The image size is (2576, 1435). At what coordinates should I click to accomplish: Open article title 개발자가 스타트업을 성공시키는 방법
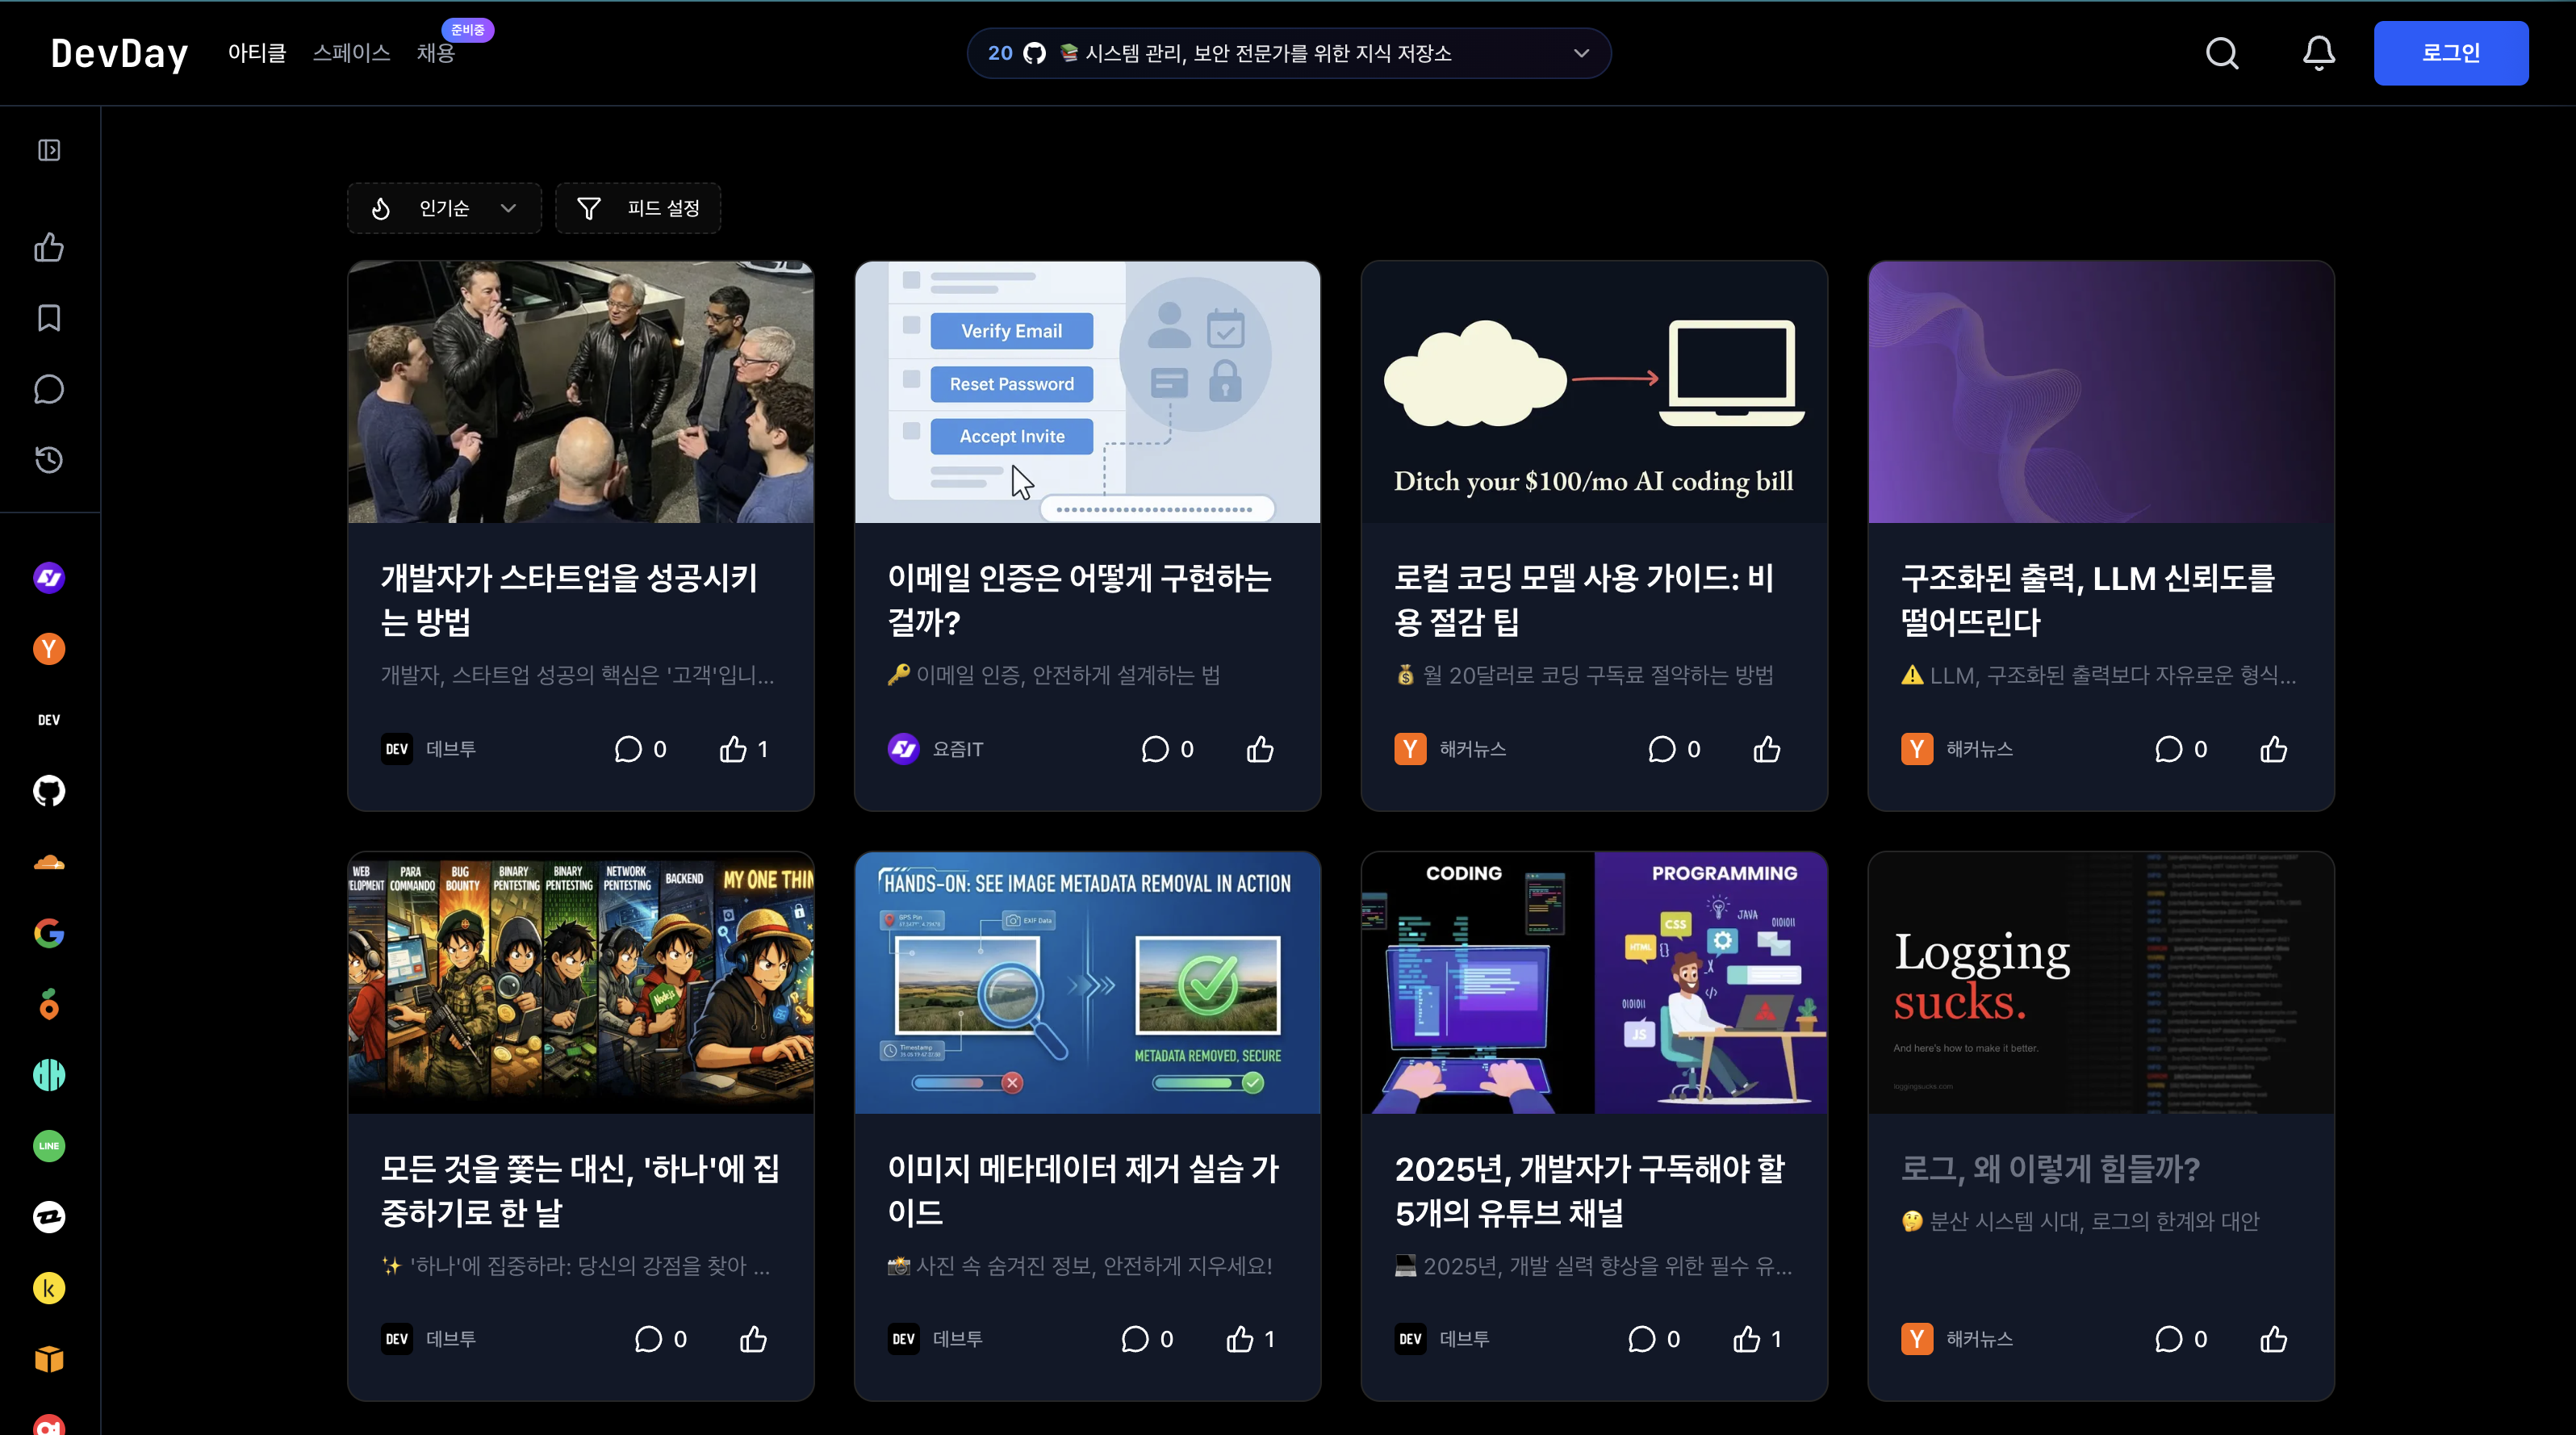point(569,600)
